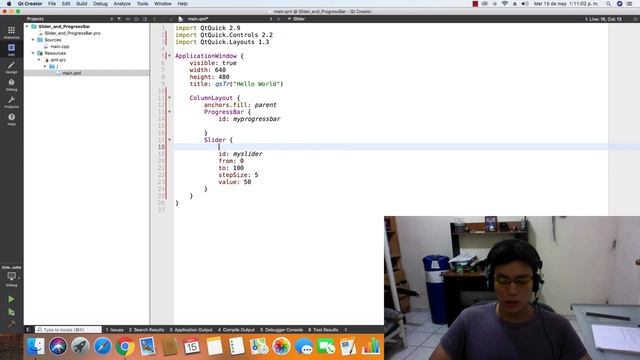
Task: Switch to Edit mode
Action: pos(11,50)
